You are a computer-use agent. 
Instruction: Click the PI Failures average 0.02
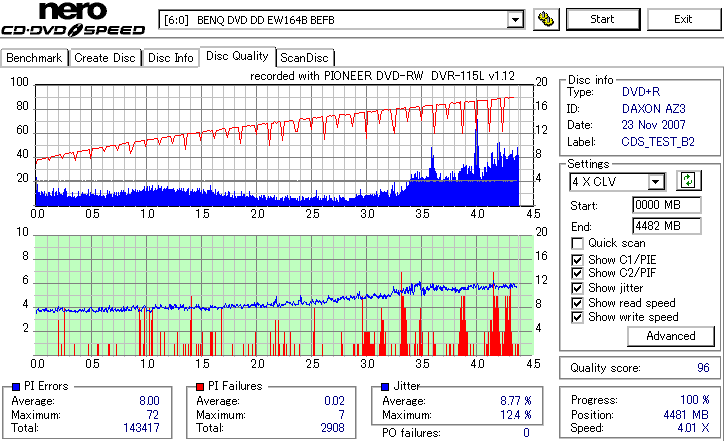click(x=334, y=401)
